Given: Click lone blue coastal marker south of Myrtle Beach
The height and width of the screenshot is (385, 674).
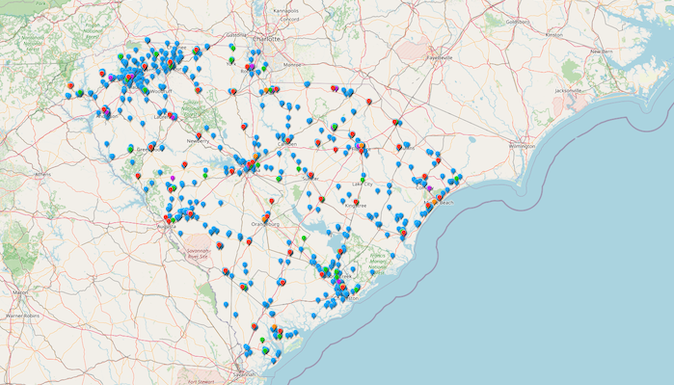Looking at the screenshot, I should (392, 256).
